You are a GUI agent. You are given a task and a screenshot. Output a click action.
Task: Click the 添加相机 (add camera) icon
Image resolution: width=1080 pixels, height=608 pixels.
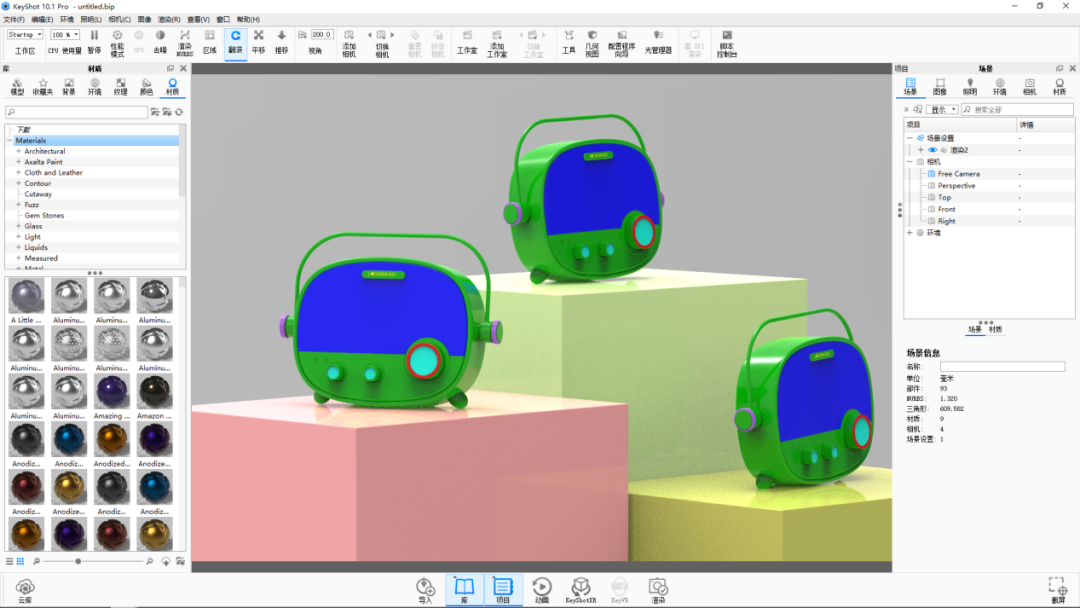click(x=349, y=43)
